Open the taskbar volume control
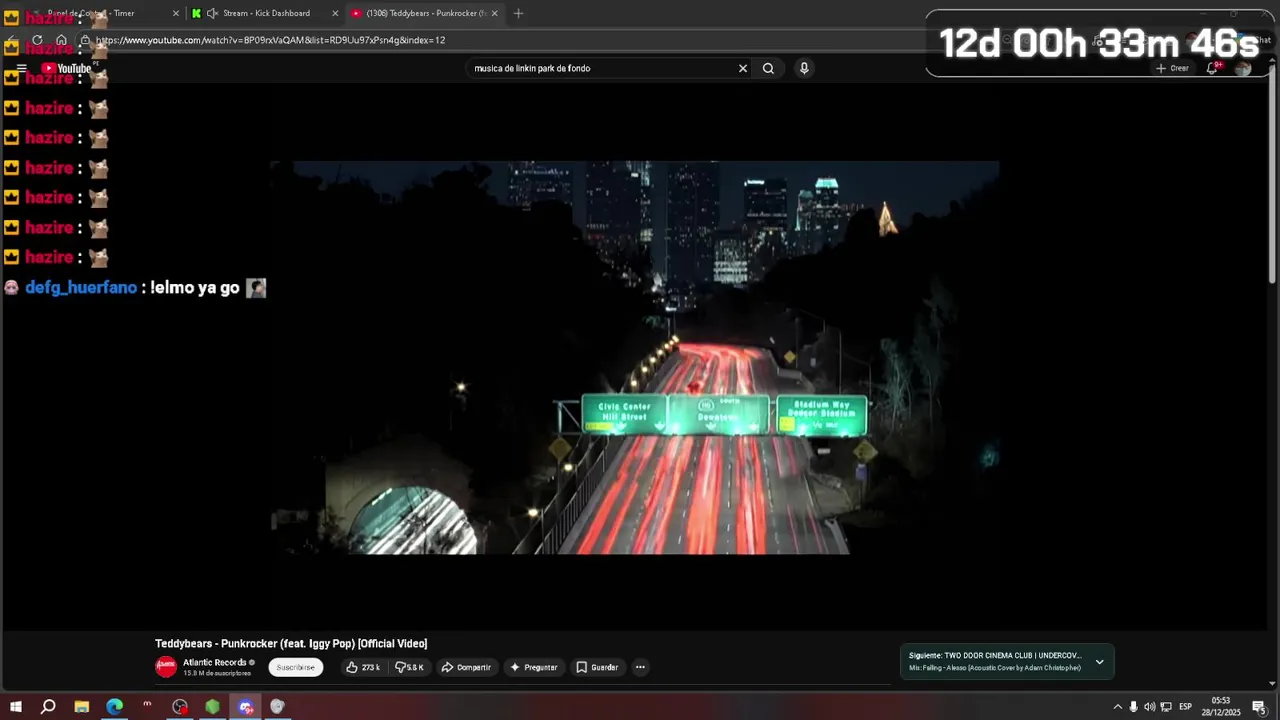The height and width of the screenshot is (720, 1280). pos(1149,707)
